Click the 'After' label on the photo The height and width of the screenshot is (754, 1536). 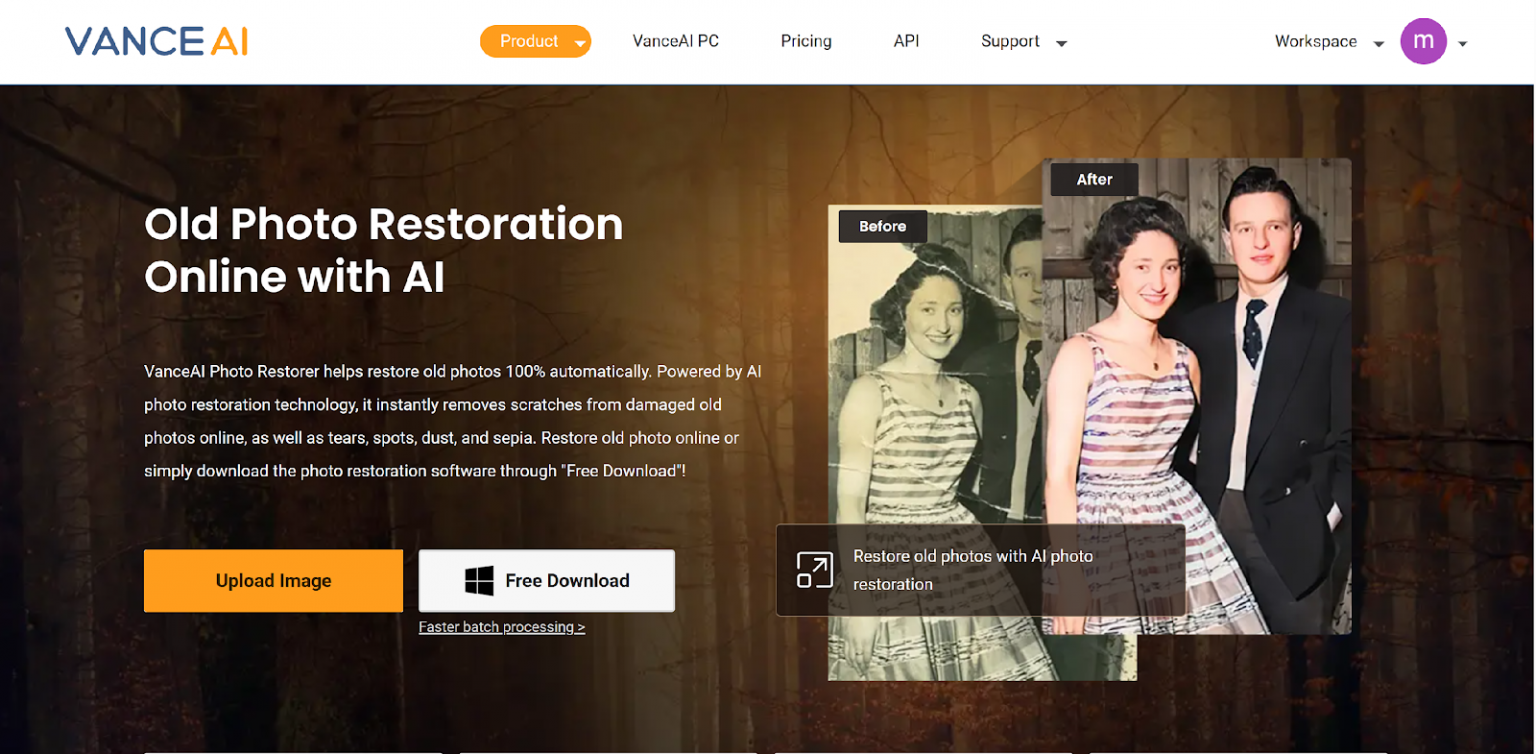coord(1093,179)
